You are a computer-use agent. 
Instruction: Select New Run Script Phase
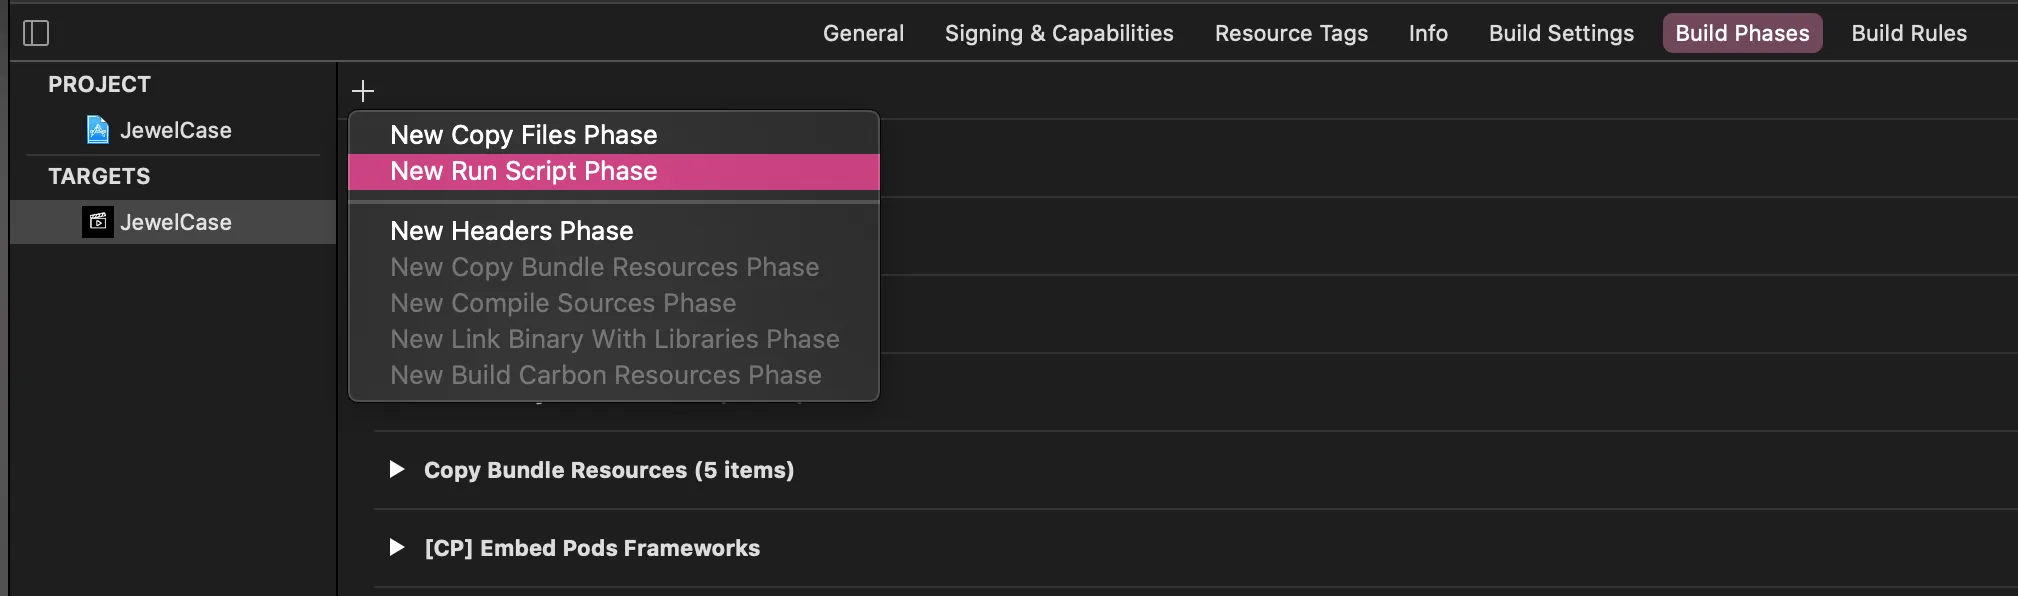click(523, 171)
